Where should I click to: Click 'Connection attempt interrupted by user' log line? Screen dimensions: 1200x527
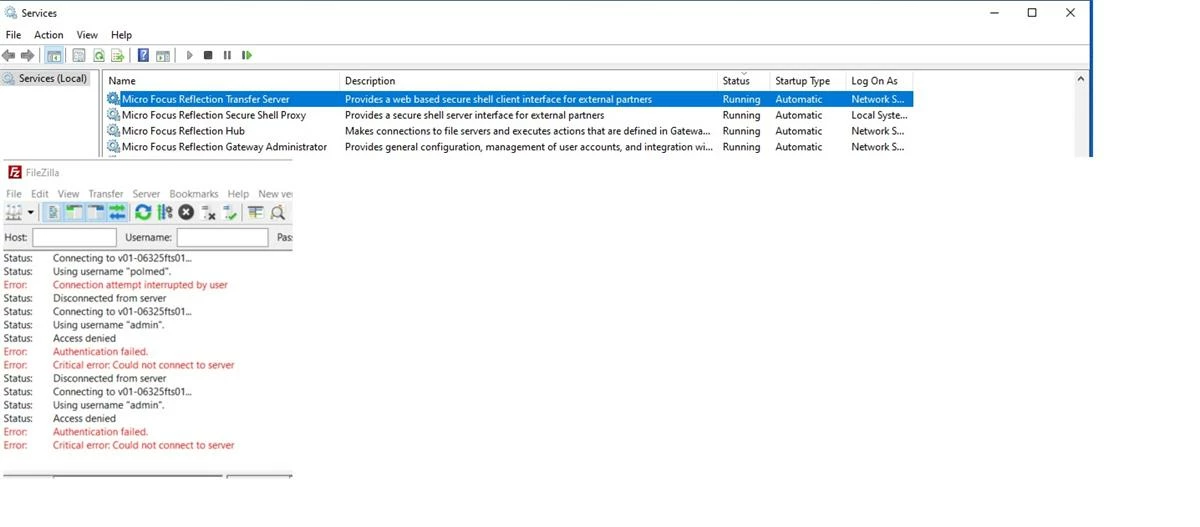(x=140, y=285)
